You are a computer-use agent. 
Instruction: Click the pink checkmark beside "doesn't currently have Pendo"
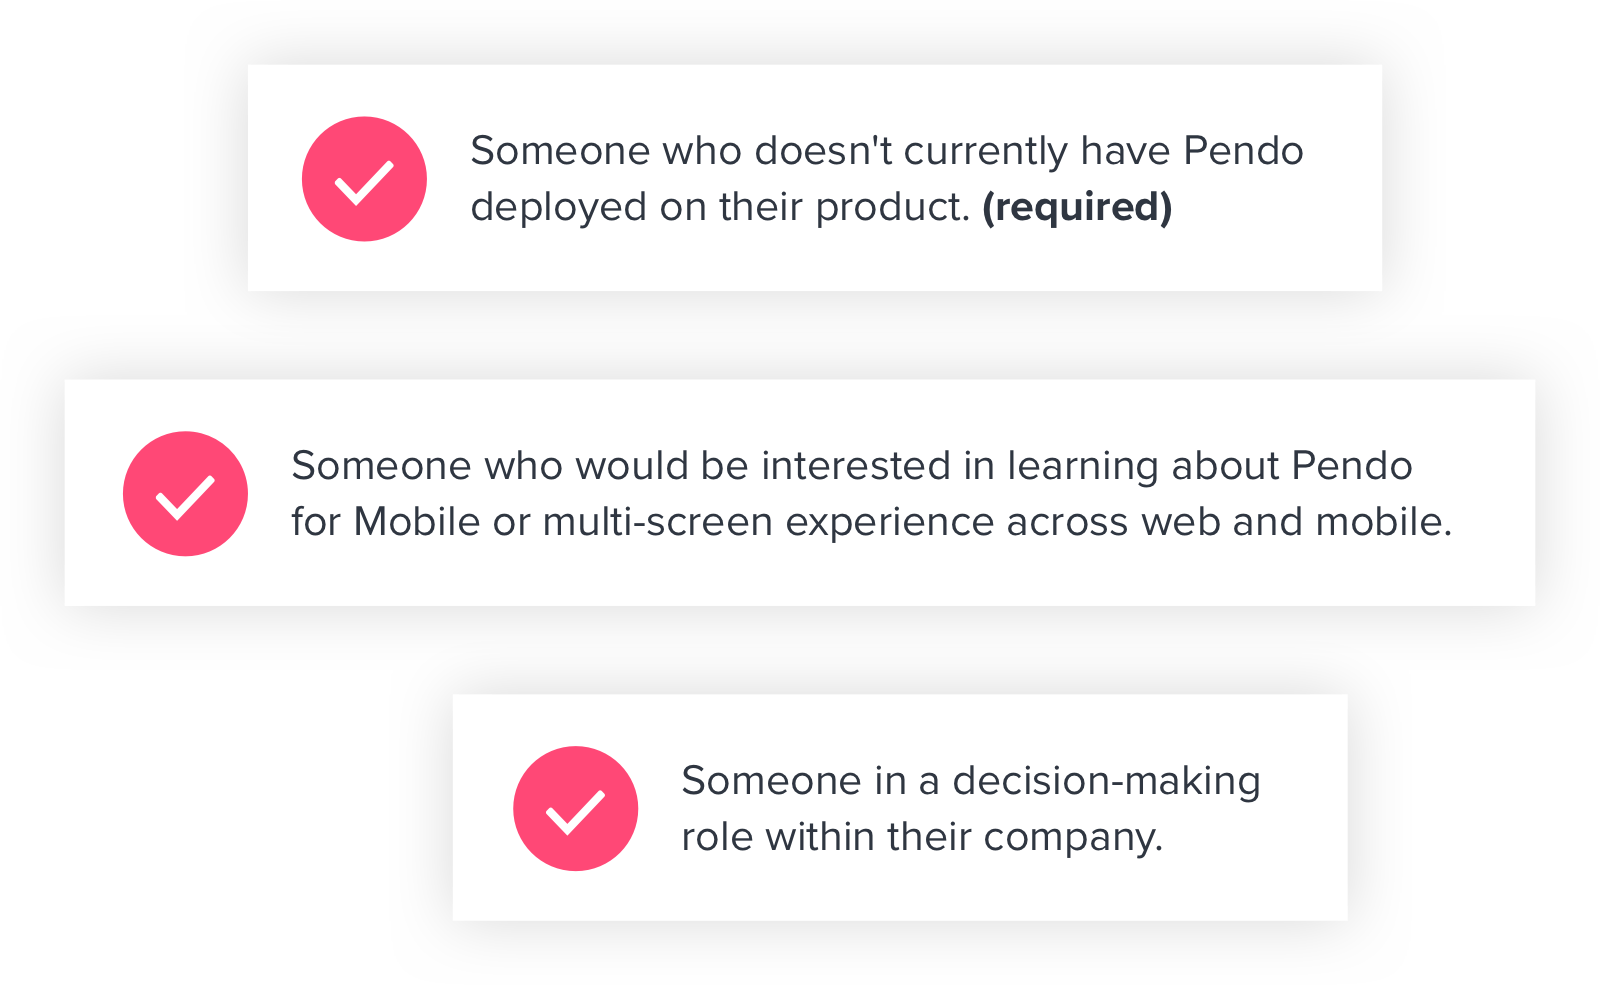[x=364, y=179]
